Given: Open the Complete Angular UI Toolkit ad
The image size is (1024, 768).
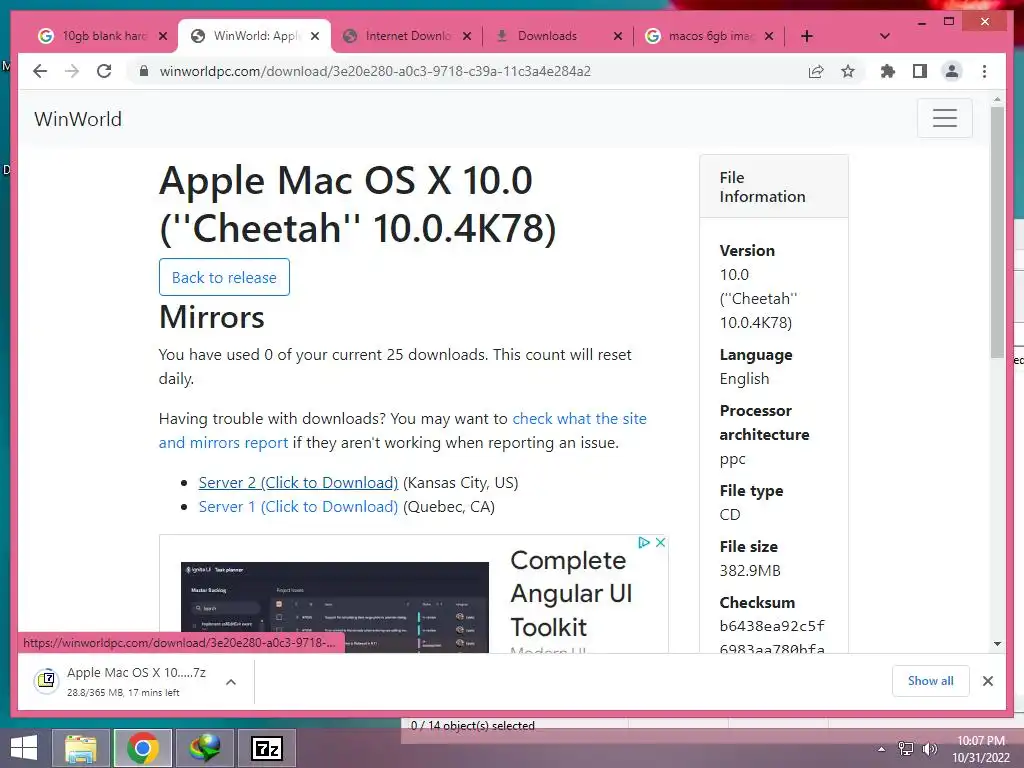Looking at the screenshot, I should point(571,593).
